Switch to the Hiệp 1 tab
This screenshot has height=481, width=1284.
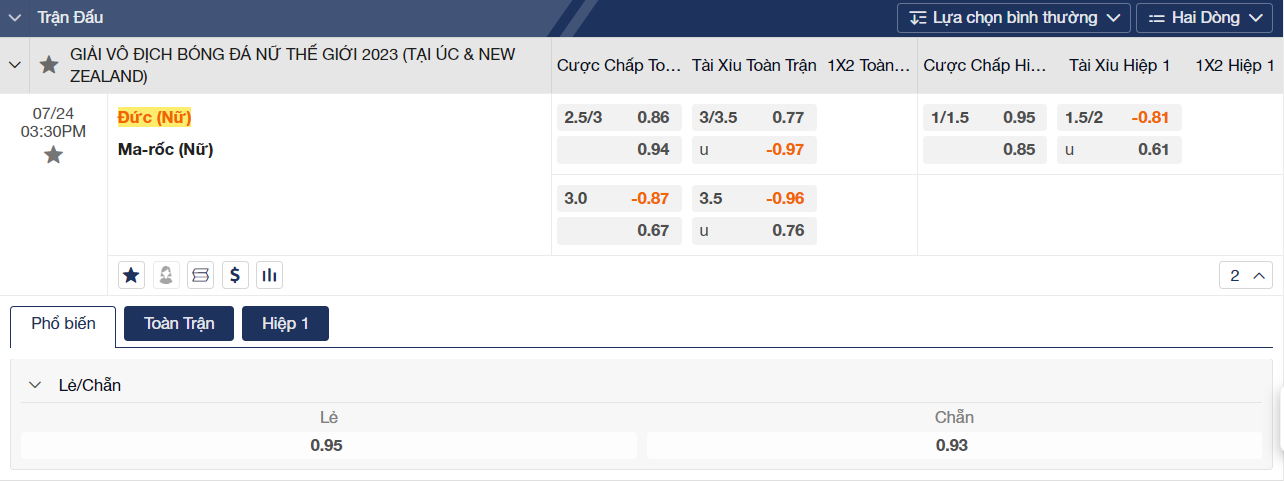(x=285, y=323)
